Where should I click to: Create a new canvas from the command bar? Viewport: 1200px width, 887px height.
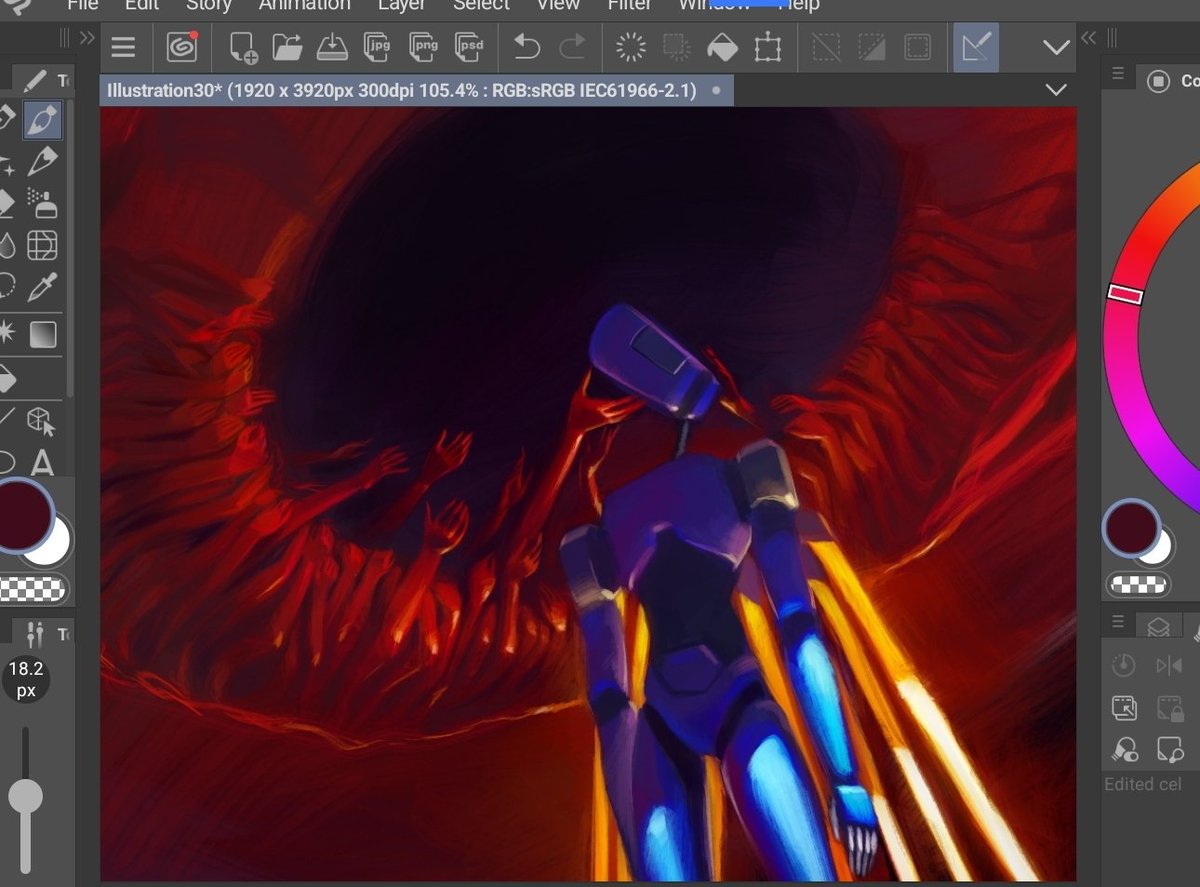[242, 47]
